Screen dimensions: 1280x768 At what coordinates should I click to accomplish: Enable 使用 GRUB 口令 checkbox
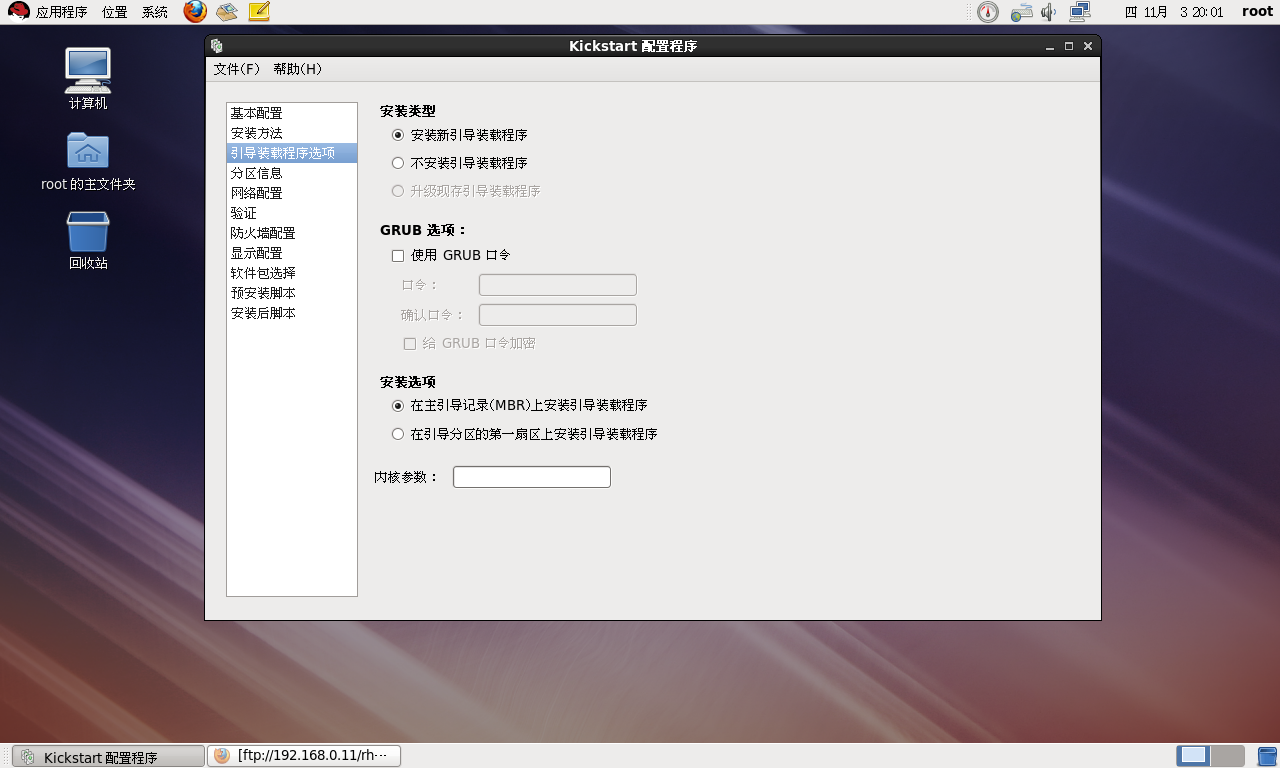(398, 256)
